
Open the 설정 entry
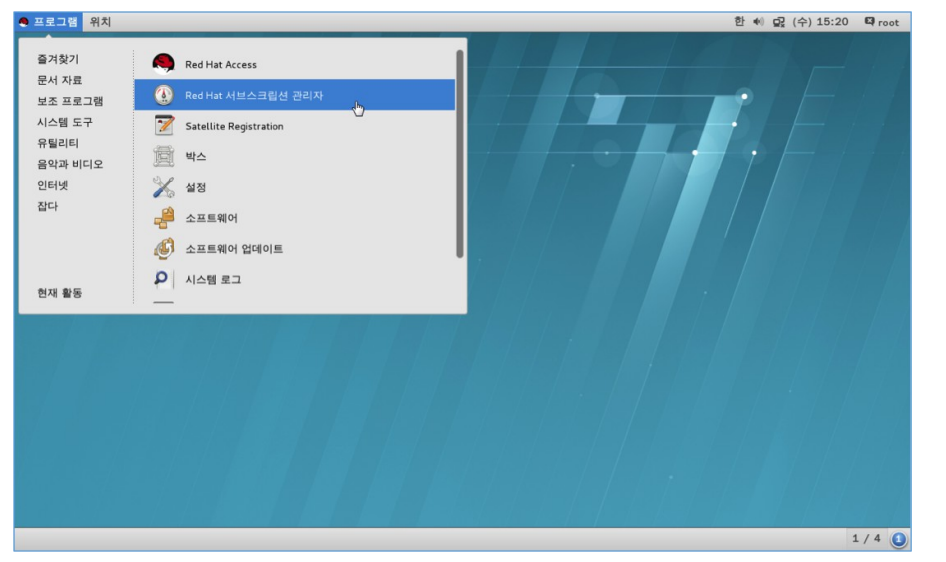[x=294, y=187]
